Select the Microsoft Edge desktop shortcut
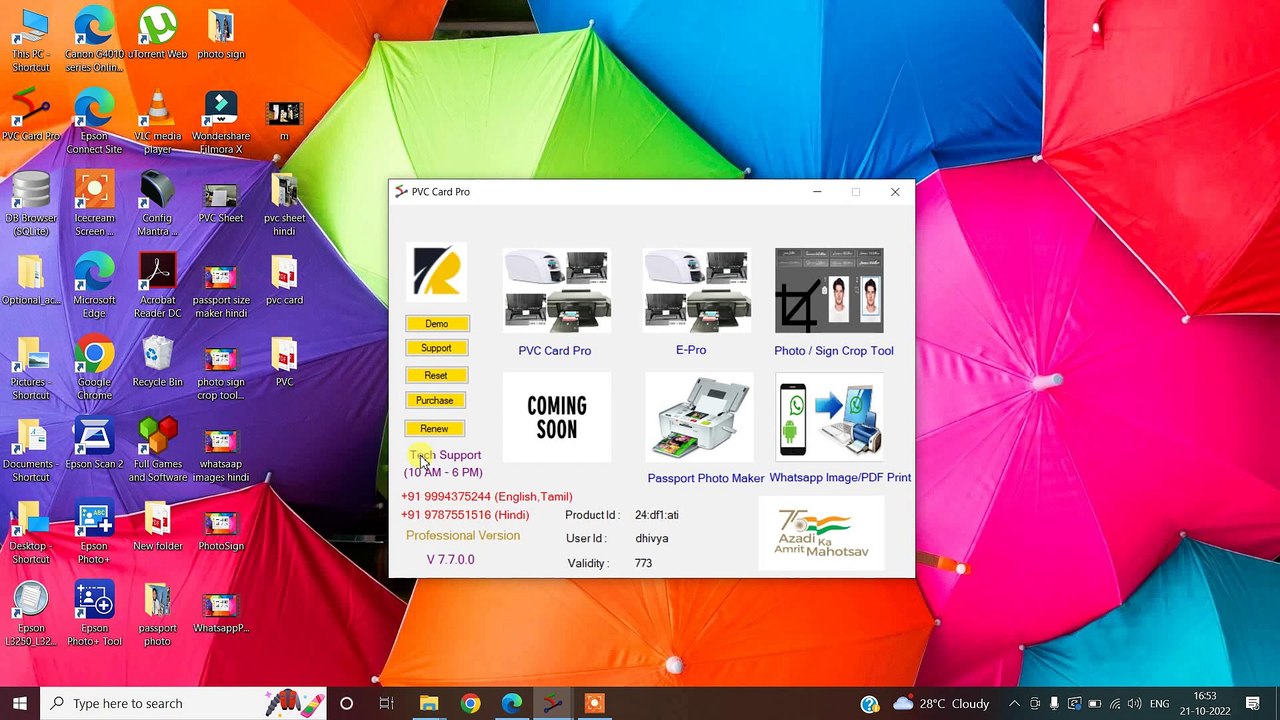 [94, 287]
